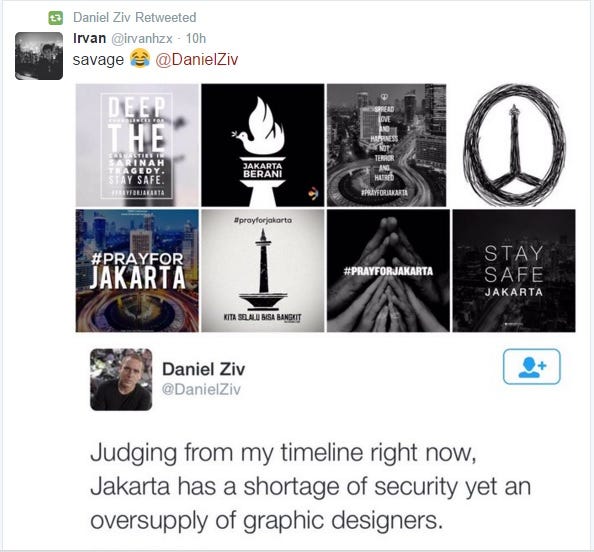This screenshot has height=552, width=594.
Task: Open the Spread Love city skyline image
Action: [x=386, y=145]
